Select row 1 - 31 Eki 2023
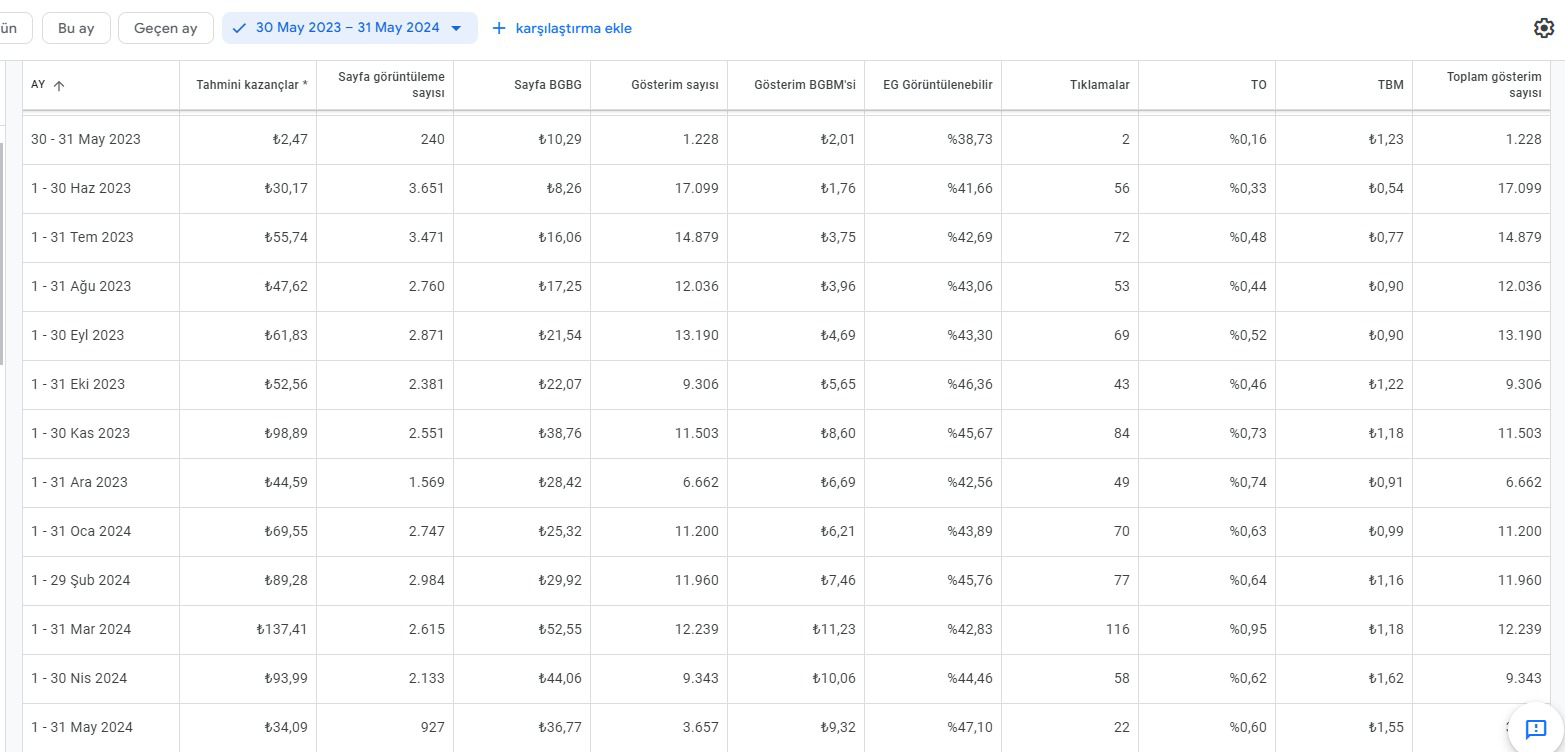 786,385
